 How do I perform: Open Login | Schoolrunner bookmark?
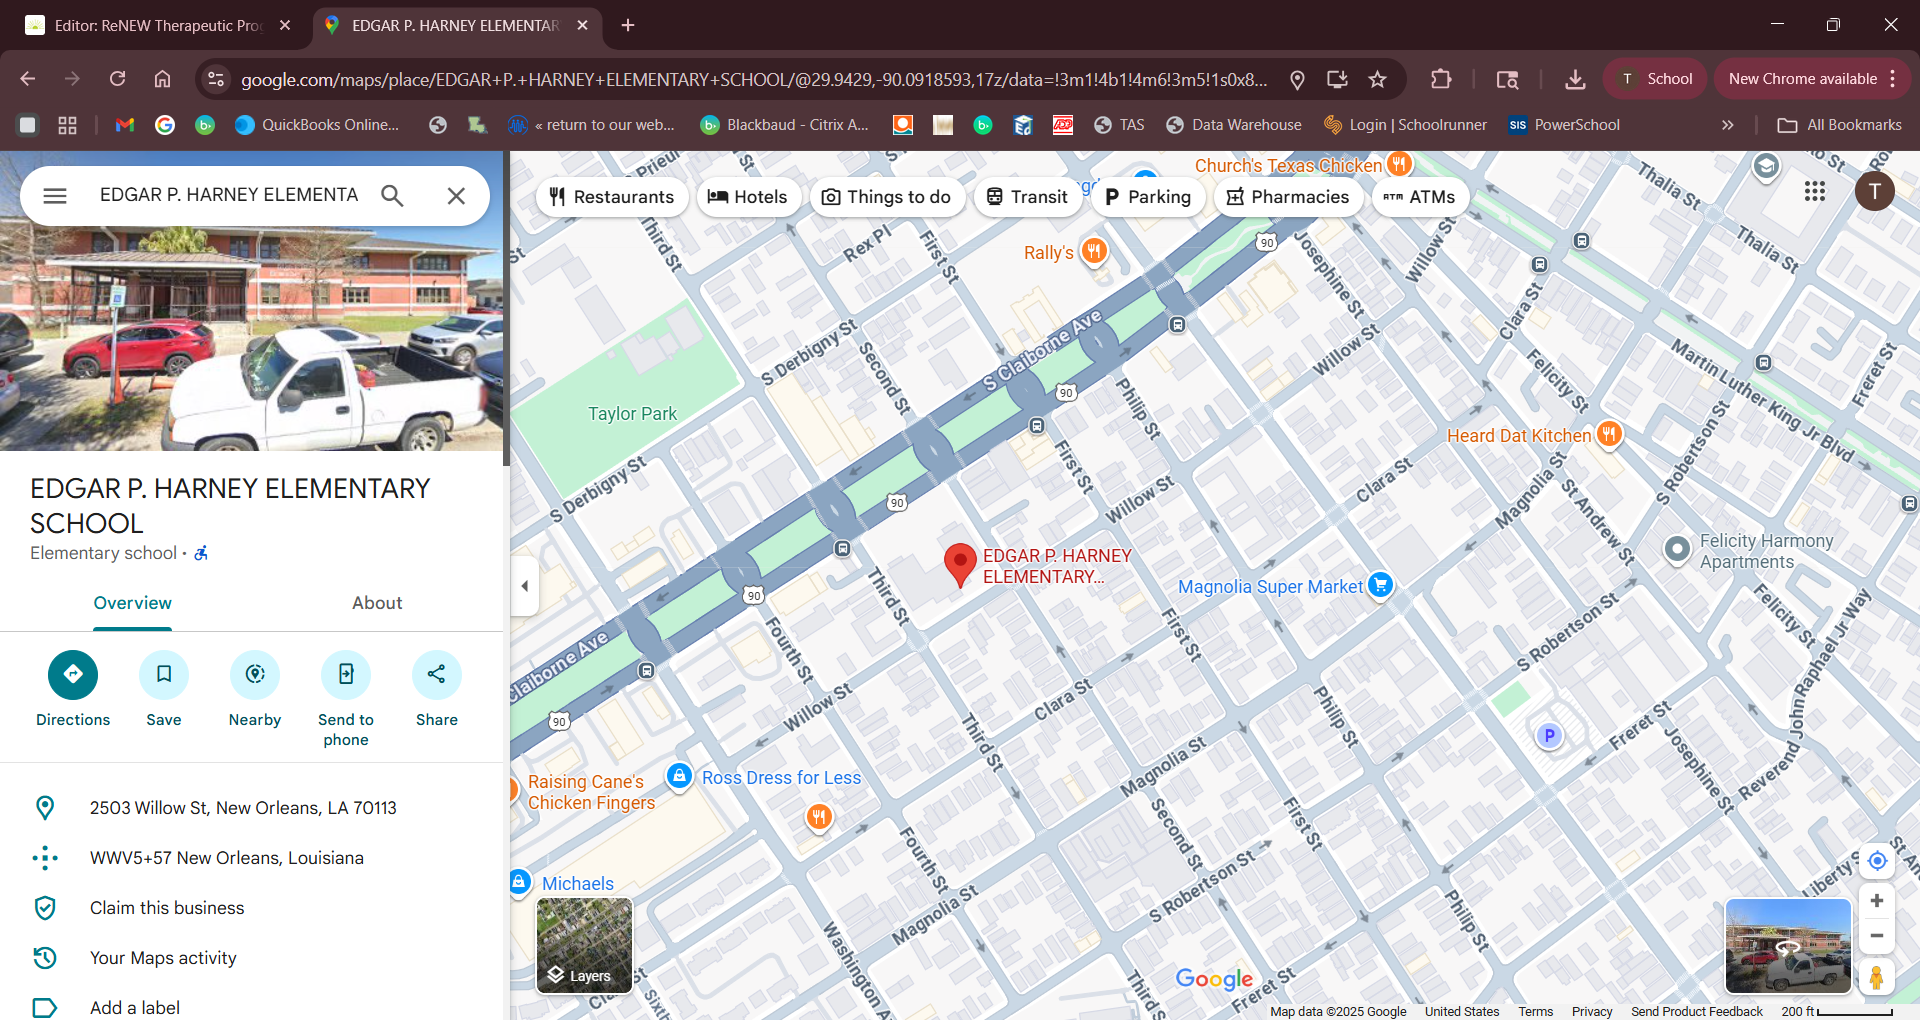tap(1405, 125)
